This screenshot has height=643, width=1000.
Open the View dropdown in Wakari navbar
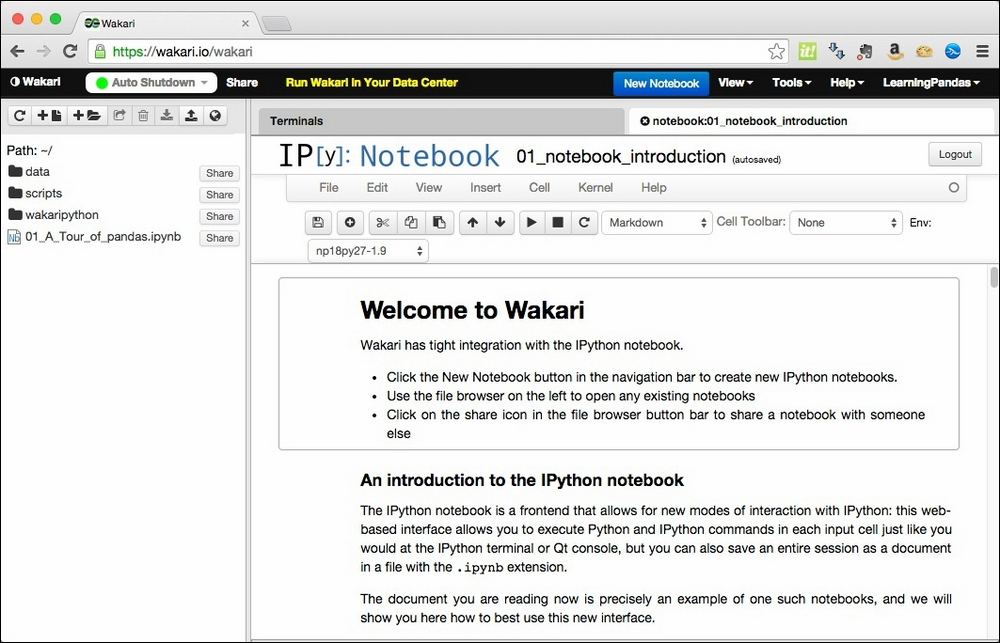(735, 83)
